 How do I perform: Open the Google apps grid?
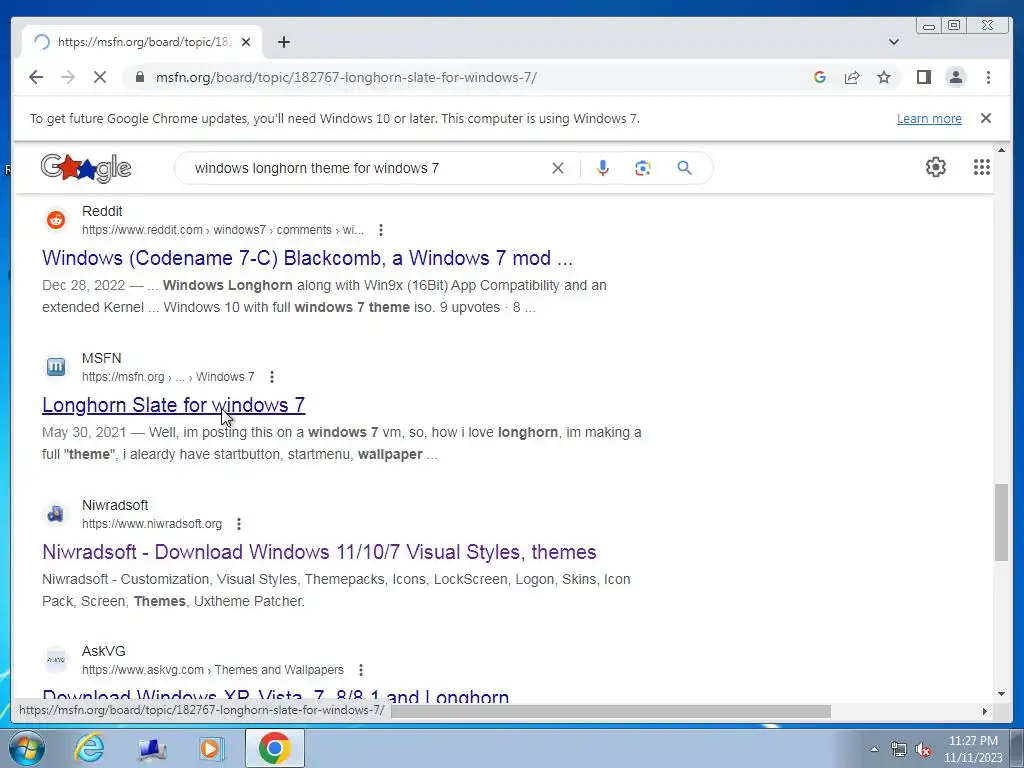982,167
